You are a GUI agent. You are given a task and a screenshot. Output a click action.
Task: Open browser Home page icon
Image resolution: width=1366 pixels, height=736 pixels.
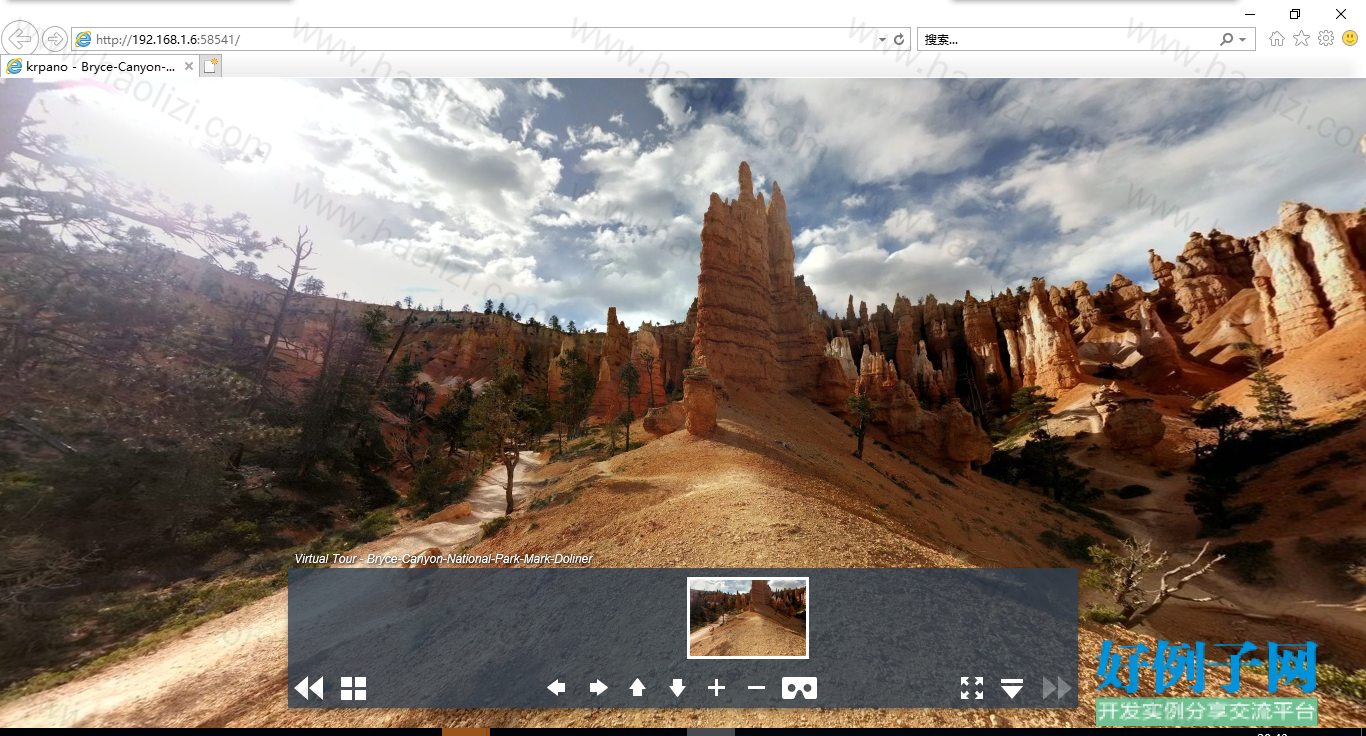pyautogui.click(x=1277, y=39)
